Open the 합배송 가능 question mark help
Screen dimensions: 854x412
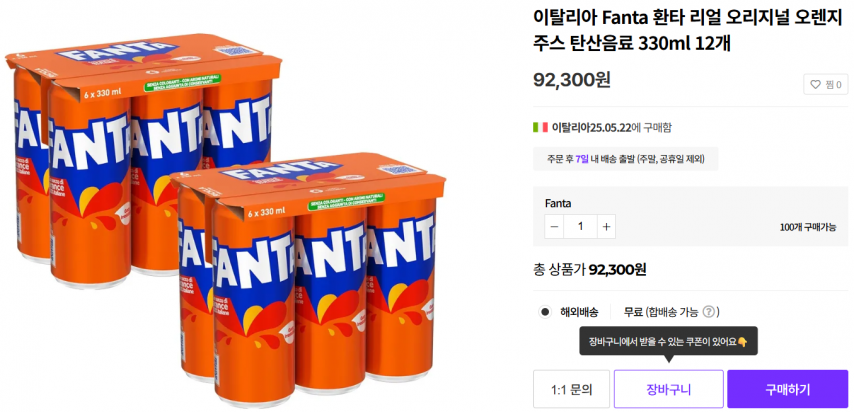[709, 312]
